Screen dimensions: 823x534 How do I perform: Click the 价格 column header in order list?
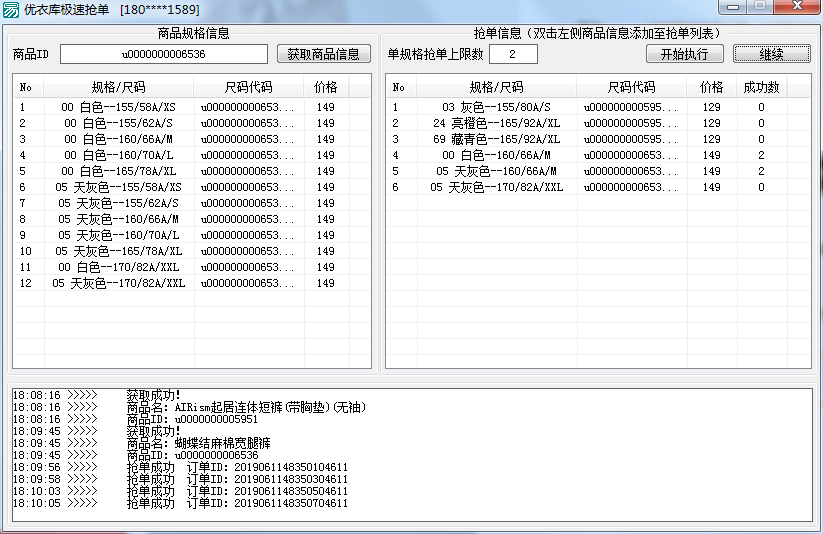[x=712, y=87]
